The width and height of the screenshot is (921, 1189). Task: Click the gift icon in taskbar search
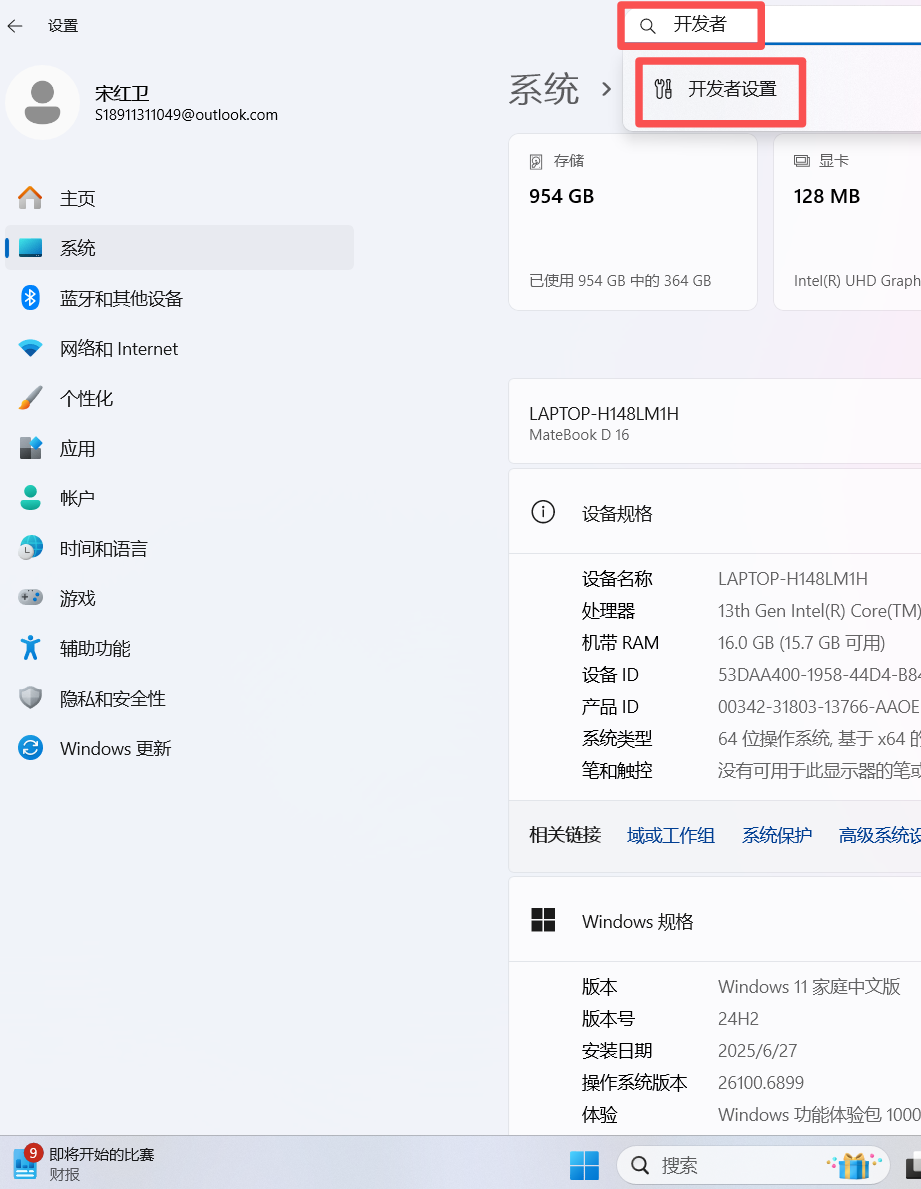pyautogui.click(x=854, y=1165)
